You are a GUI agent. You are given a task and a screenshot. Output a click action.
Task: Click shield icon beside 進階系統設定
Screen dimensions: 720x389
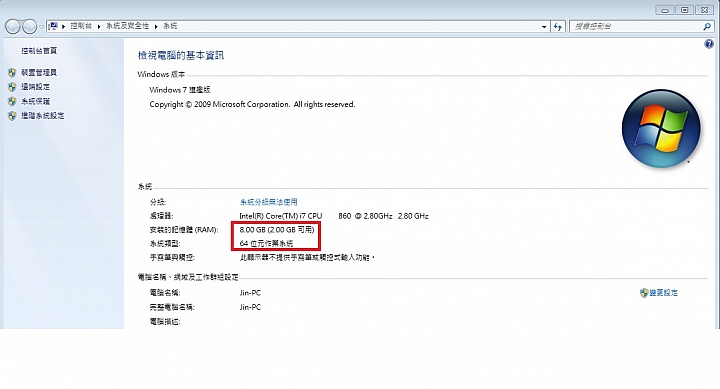[12, 116]
